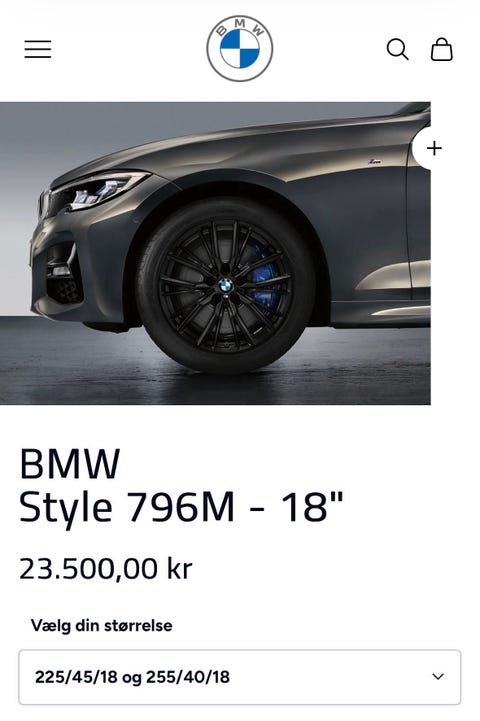Click the car headlight in the product photo
480x721 pixels.
[99, 190]
